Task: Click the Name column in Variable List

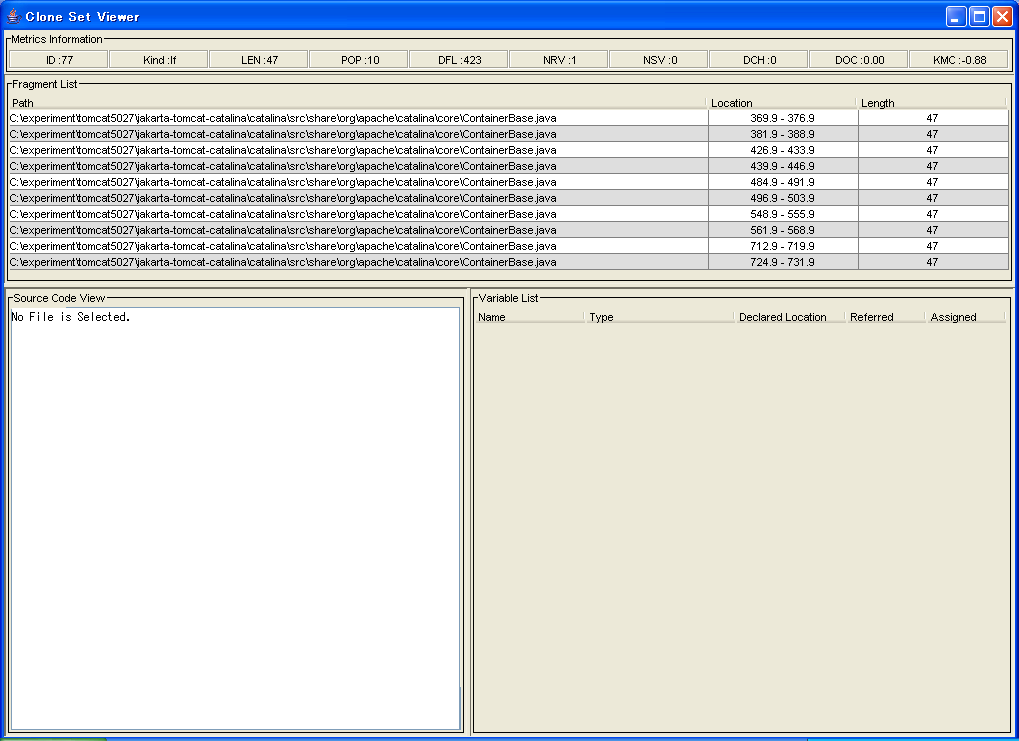Action: pos(529,317)
